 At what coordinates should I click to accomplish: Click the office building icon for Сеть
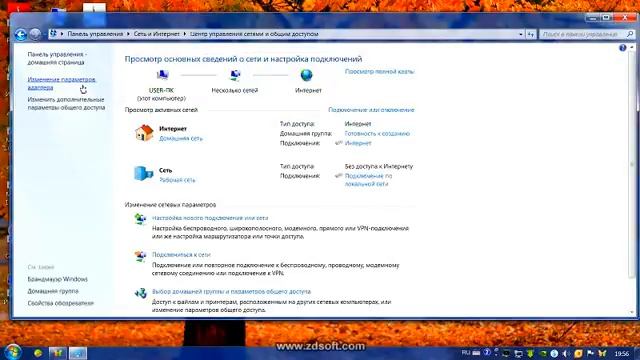point(144,173)
